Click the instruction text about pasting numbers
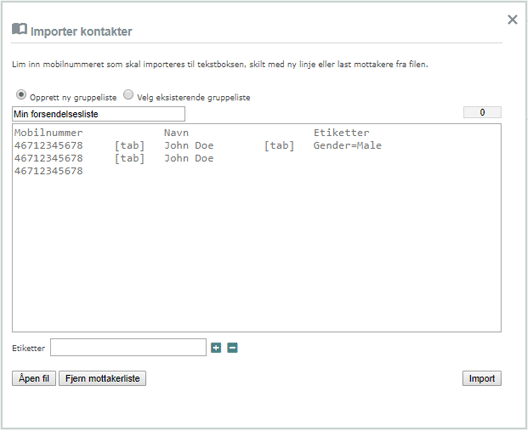This screenshot has height=430, width=528. click(x=220, y=64)
